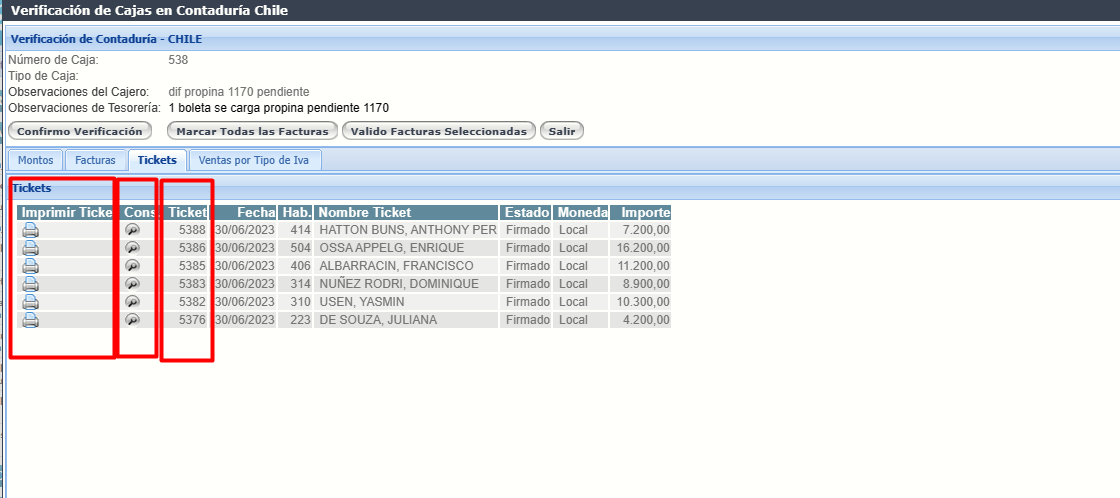1120x498 pixels.
Task: Click name USEN, YASMIN
Action: point(360,302)
